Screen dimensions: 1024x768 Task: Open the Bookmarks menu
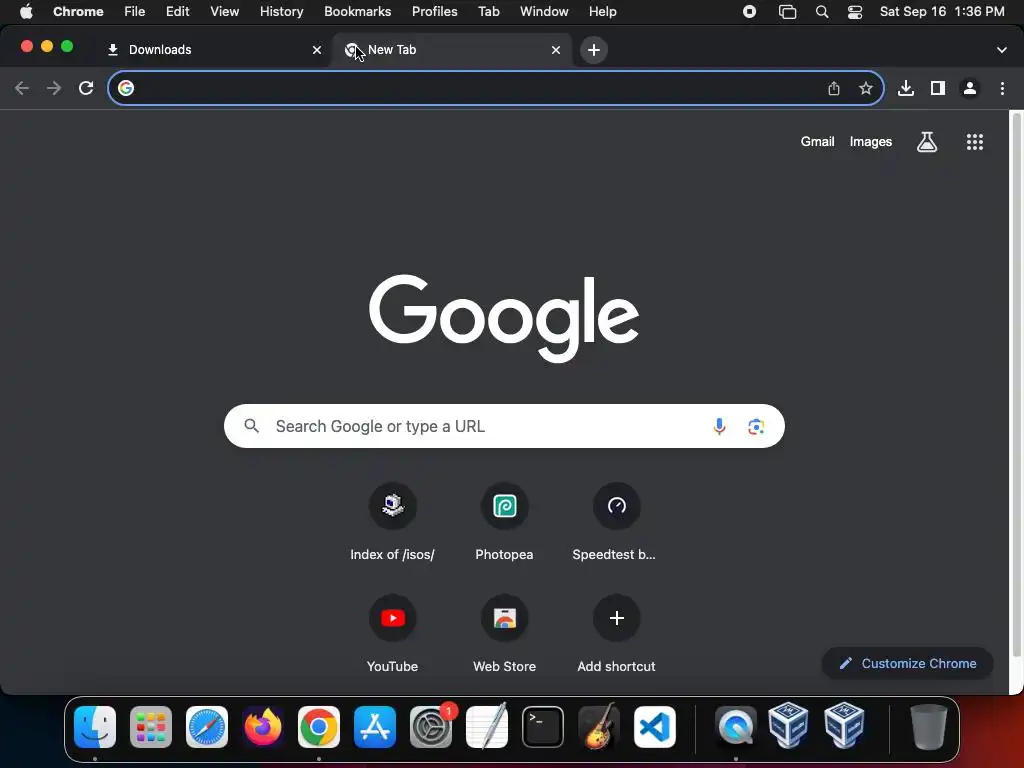click(357, 12)
